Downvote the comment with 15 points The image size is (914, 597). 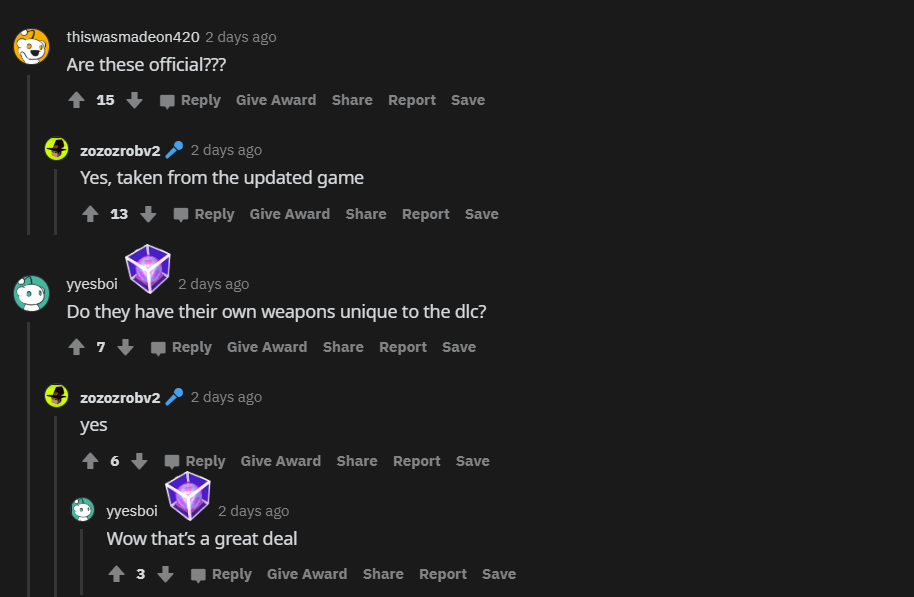coord(134,100)
